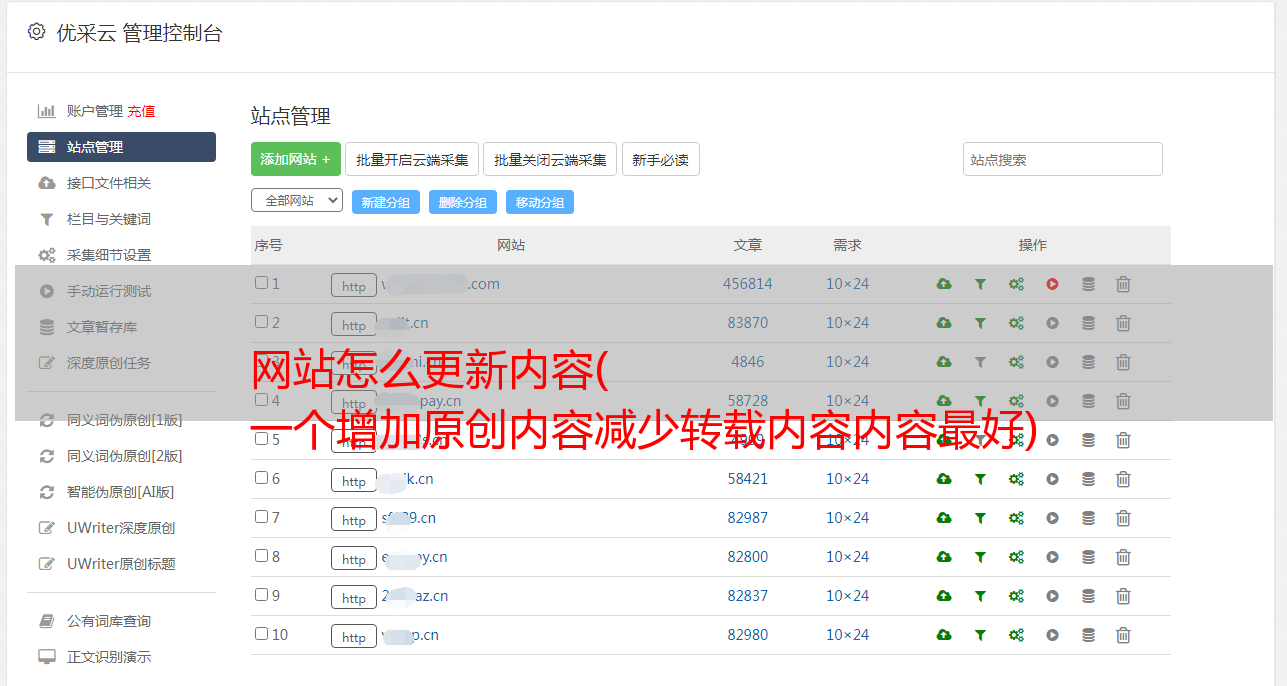This screenshot has height=686, width=1287.
Task: Click the 新建分组 button
Action: point(386,202)
